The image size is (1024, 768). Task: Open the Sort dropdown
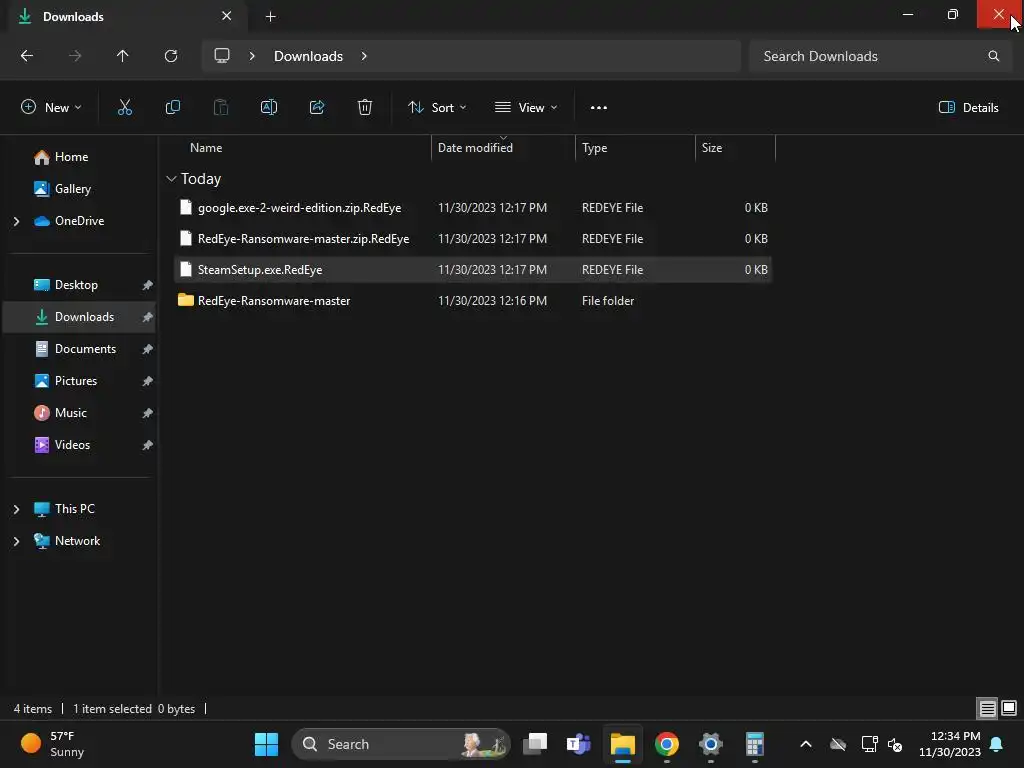[x=437, y=108]
